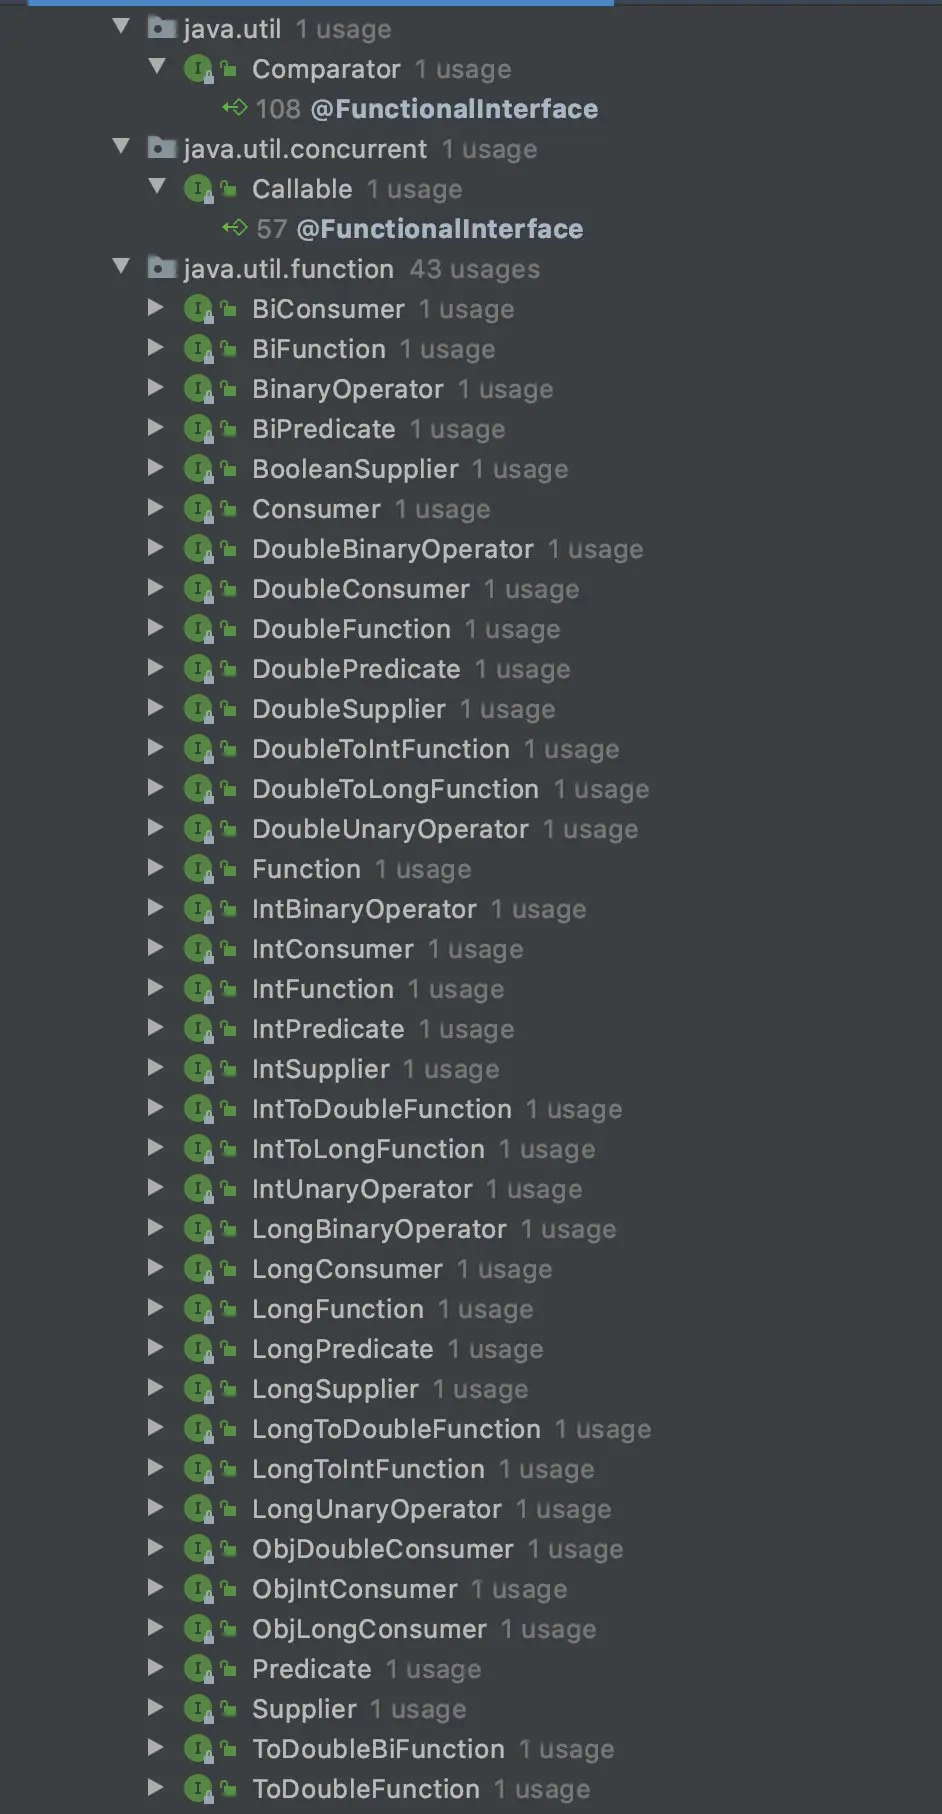The image size is (942, 1814).
Task: Click the interface icon next to Supplier
Action: (199, 1709)
